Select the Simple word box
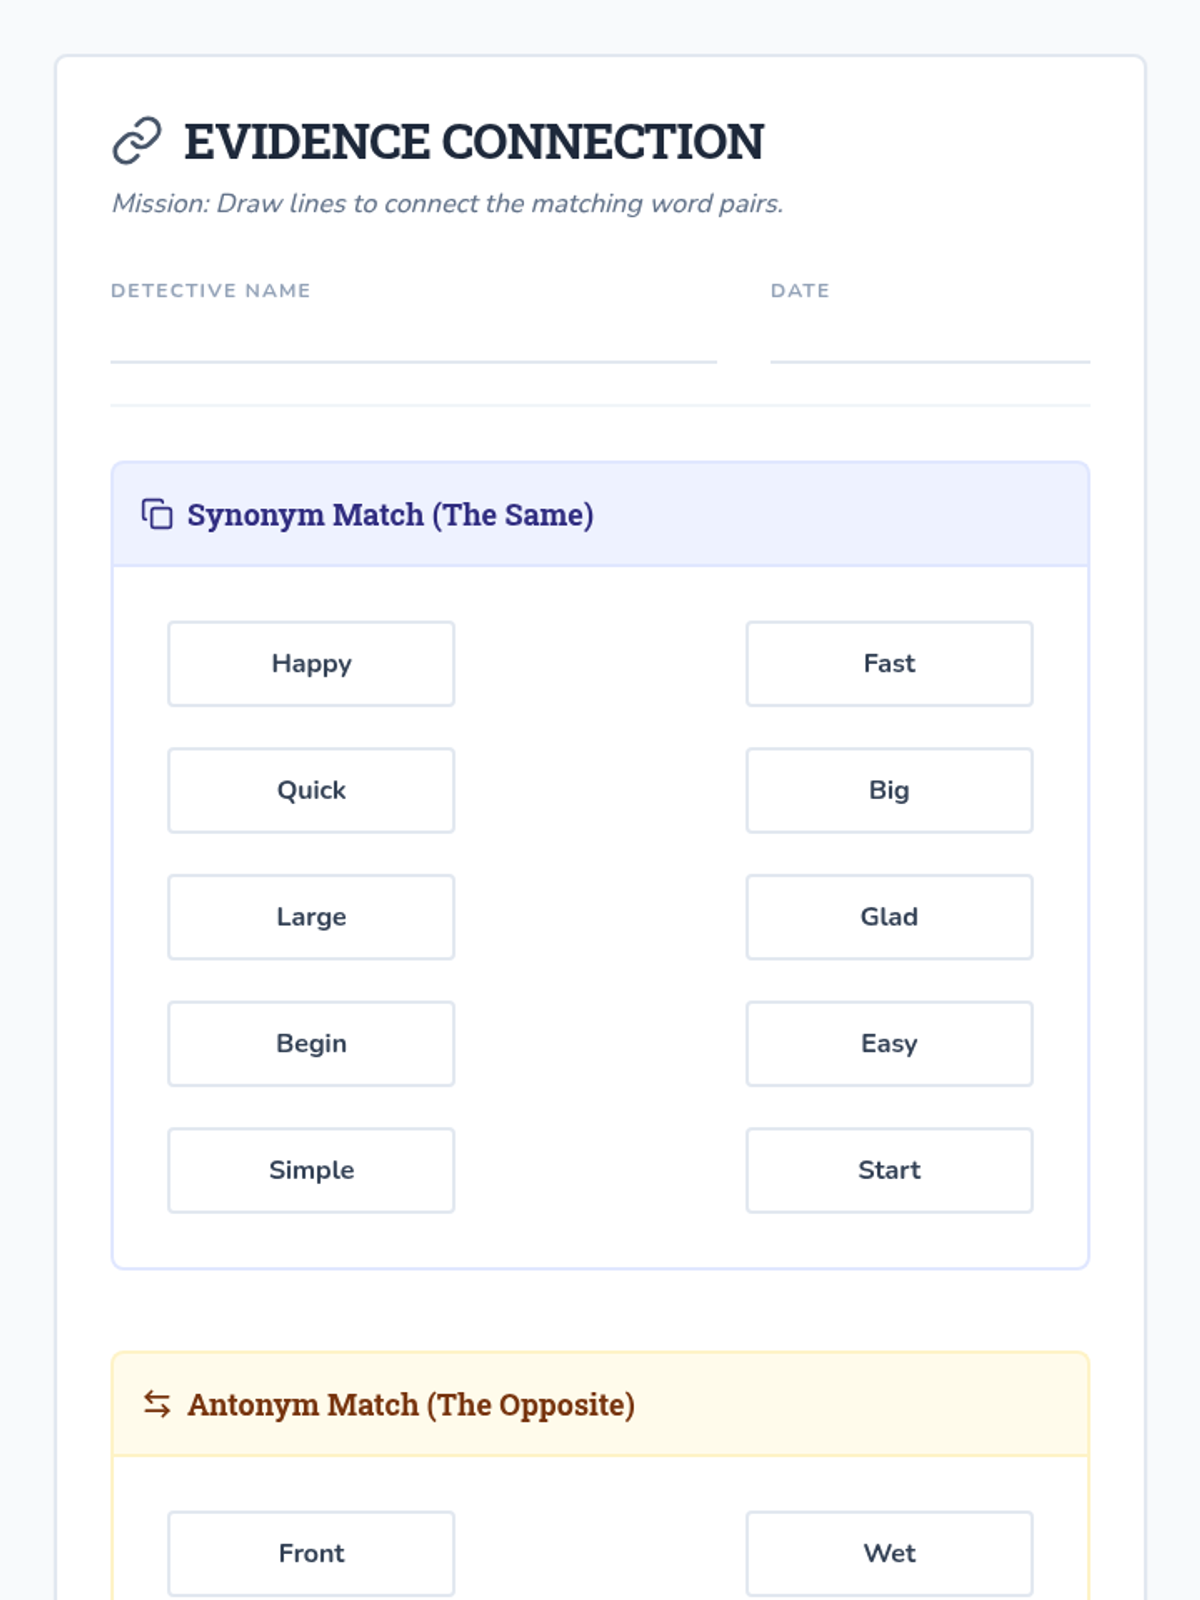This screenshot has height=1600, width=1200. click(x=311, y=1170)
